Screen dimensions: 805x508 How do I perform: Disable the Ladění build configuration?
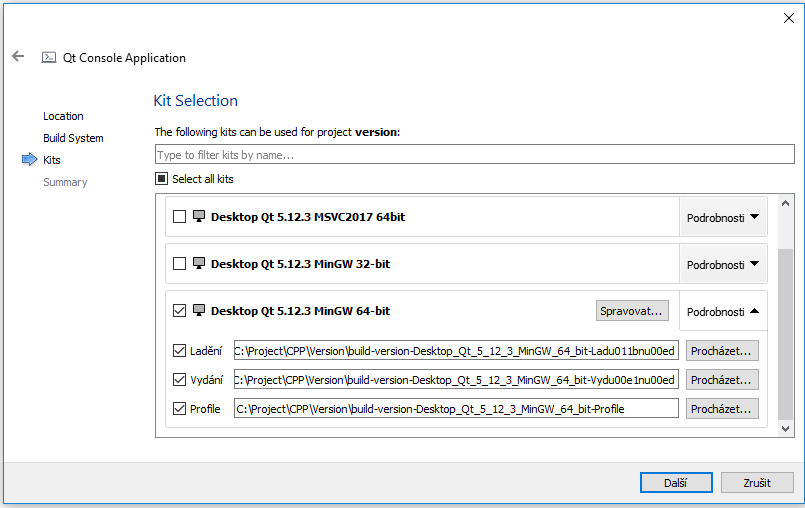pos(180,351)
